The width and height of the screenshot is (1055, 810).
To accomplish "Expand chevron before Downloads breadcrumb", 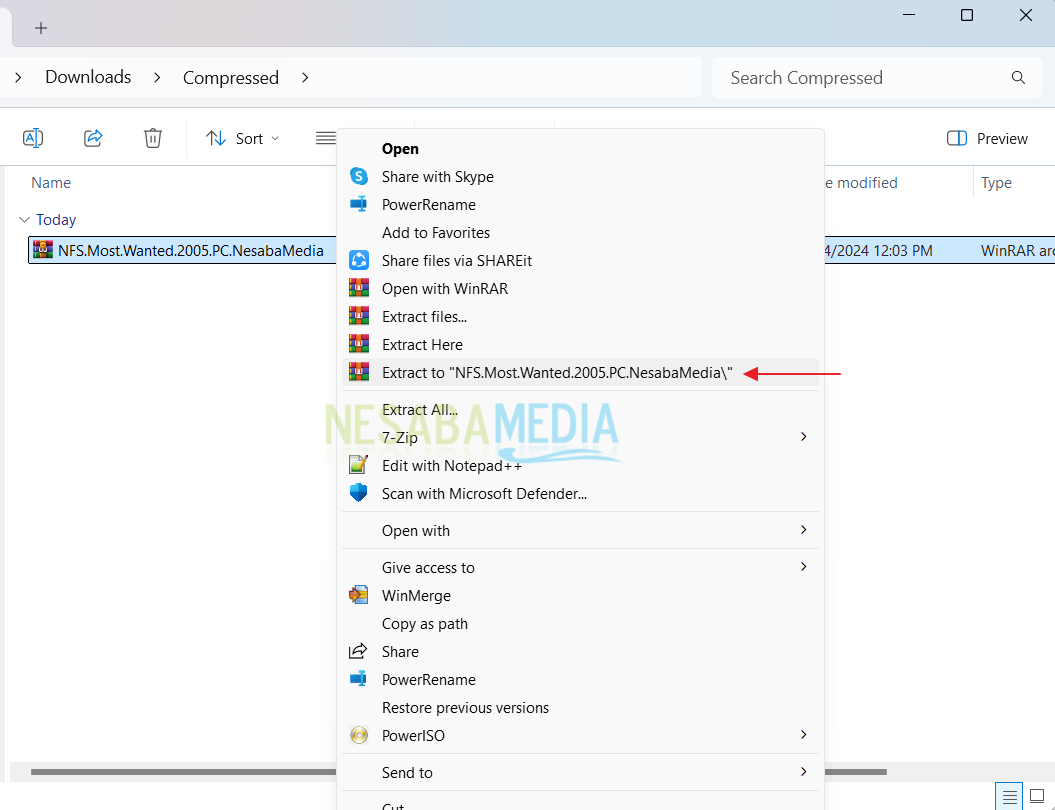I will click(18, 78).
